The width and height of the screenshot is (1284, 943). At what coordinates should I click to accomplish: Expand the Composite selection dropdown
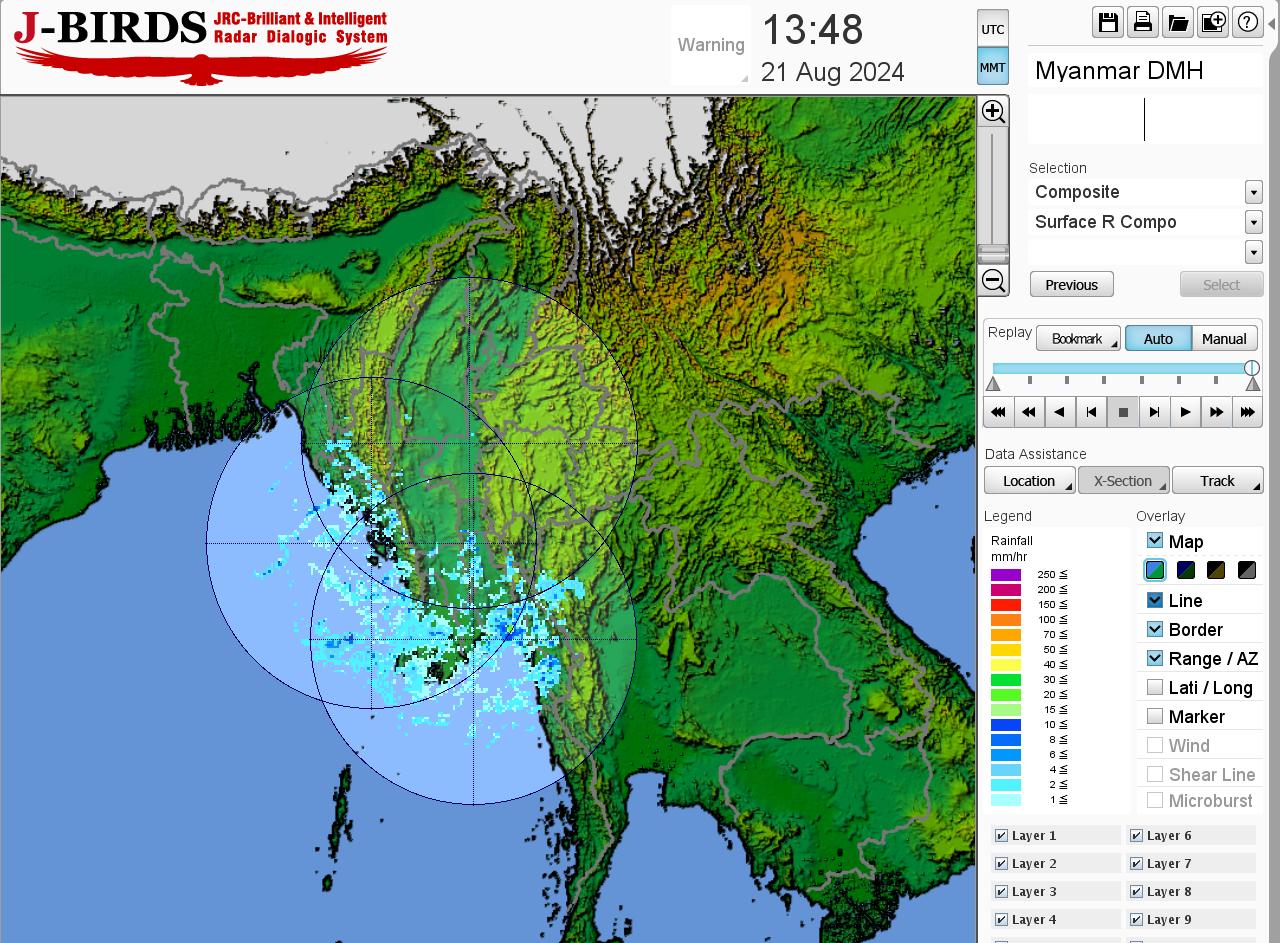(1253, 192)
